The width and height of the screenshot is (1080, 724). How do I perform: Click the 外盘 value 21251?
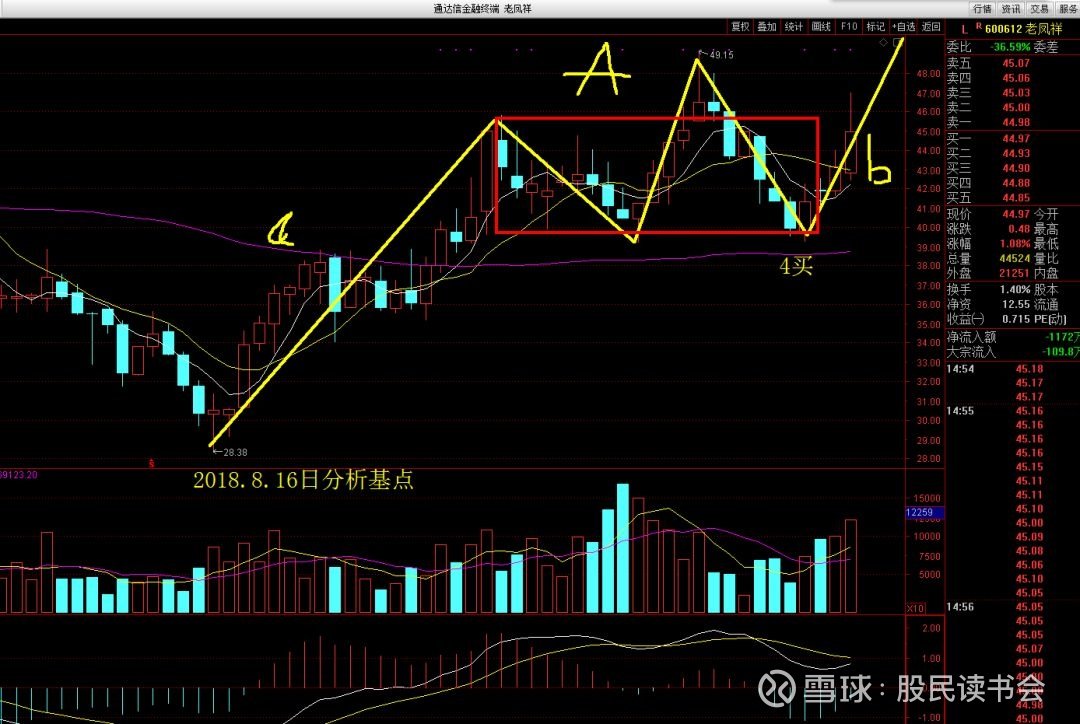1015,273
